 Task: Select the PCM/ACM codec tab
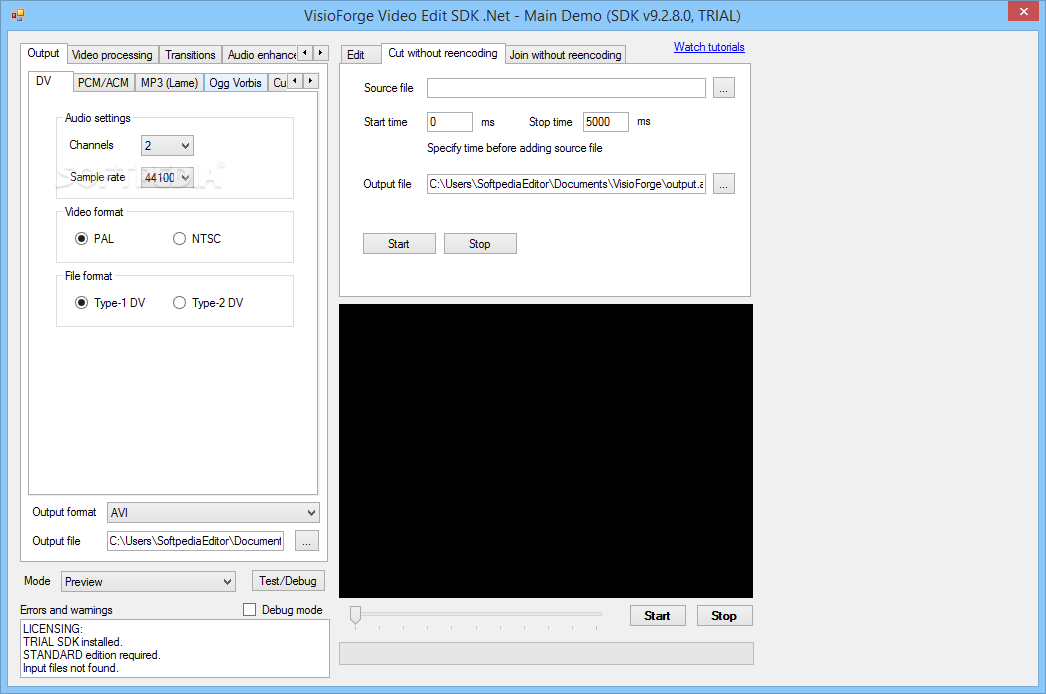[x=103, y=83]
